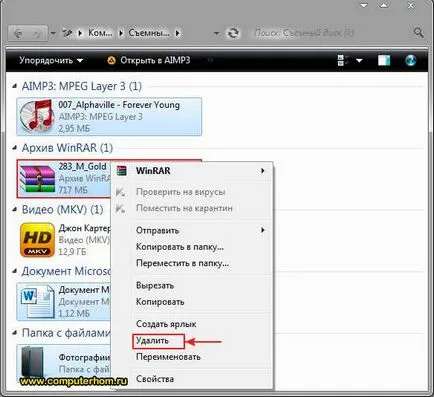Image resolution: width=434 pixels, height=397 pixels.
Task: Collapse Архив WinRAR group
Action: coord(14,148)
